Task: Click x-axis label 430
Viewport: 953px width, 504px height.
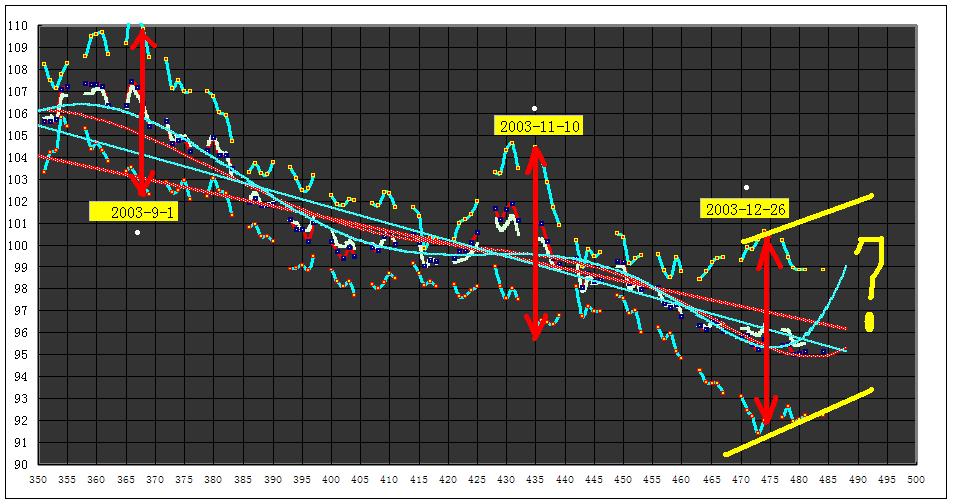Action: (x=506, y=480)
